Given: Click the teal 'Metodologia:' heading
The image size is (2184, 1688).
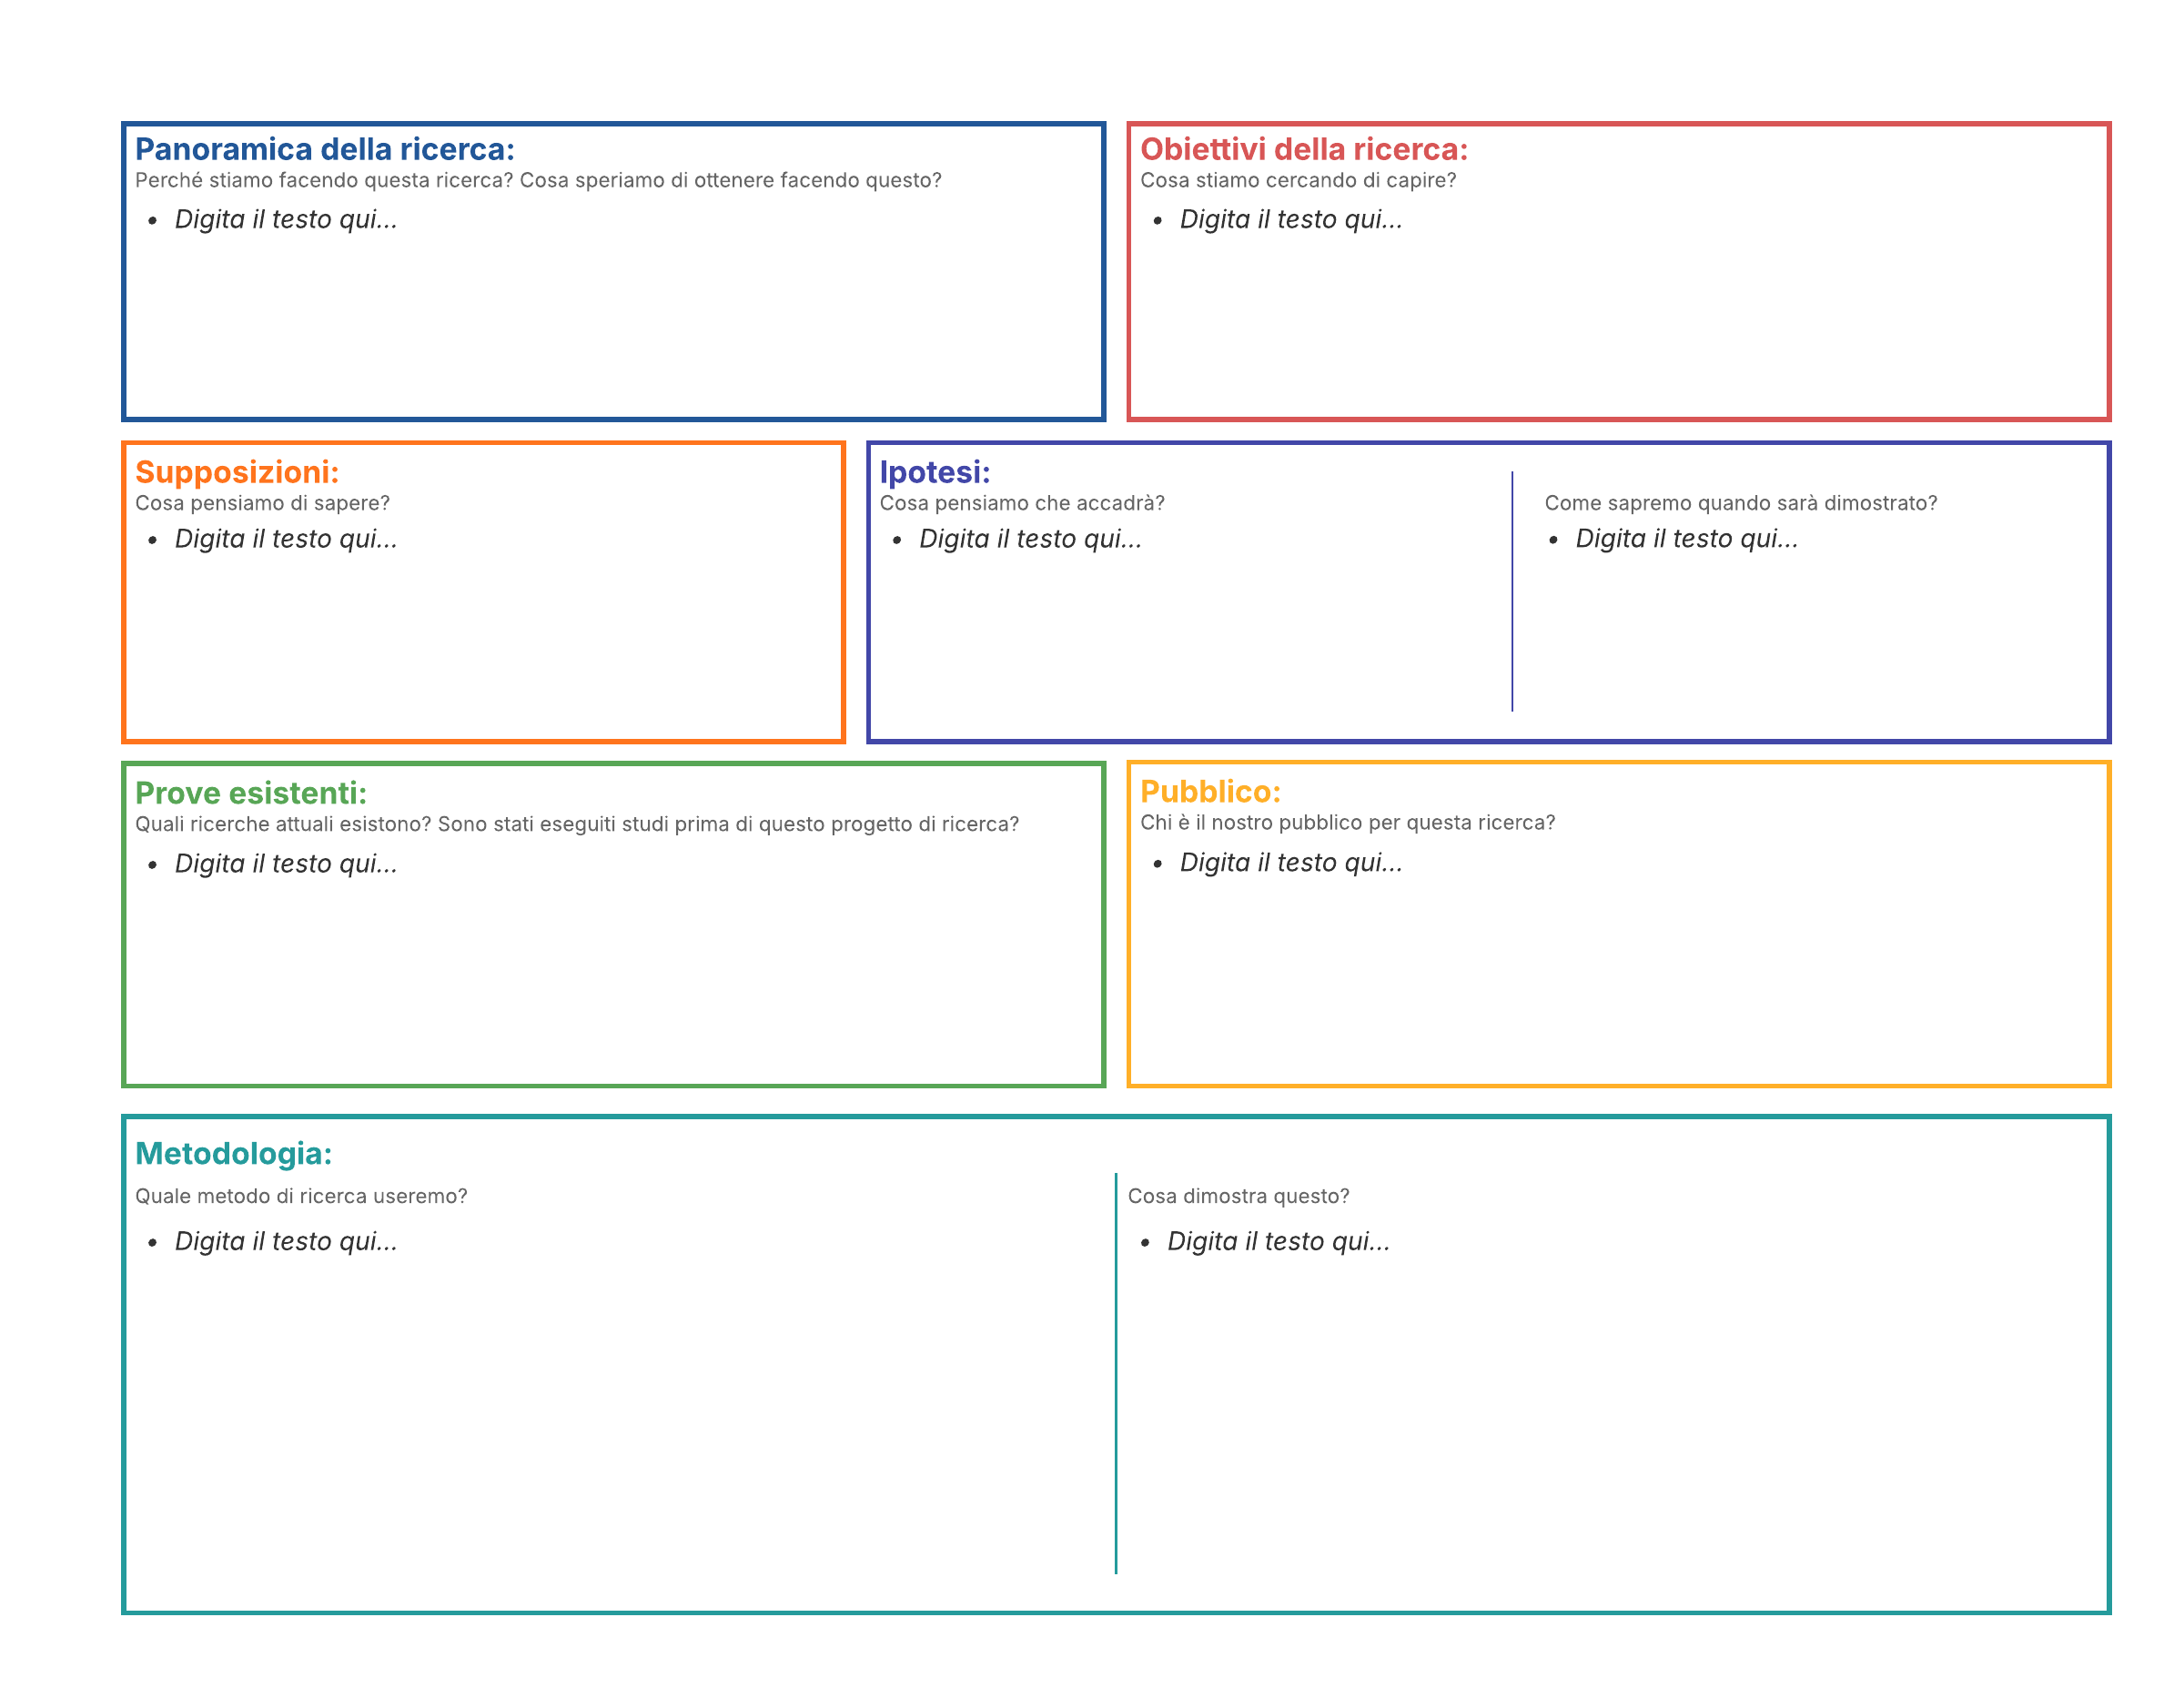Looking at the screenshot, I should click(233, 1153).
